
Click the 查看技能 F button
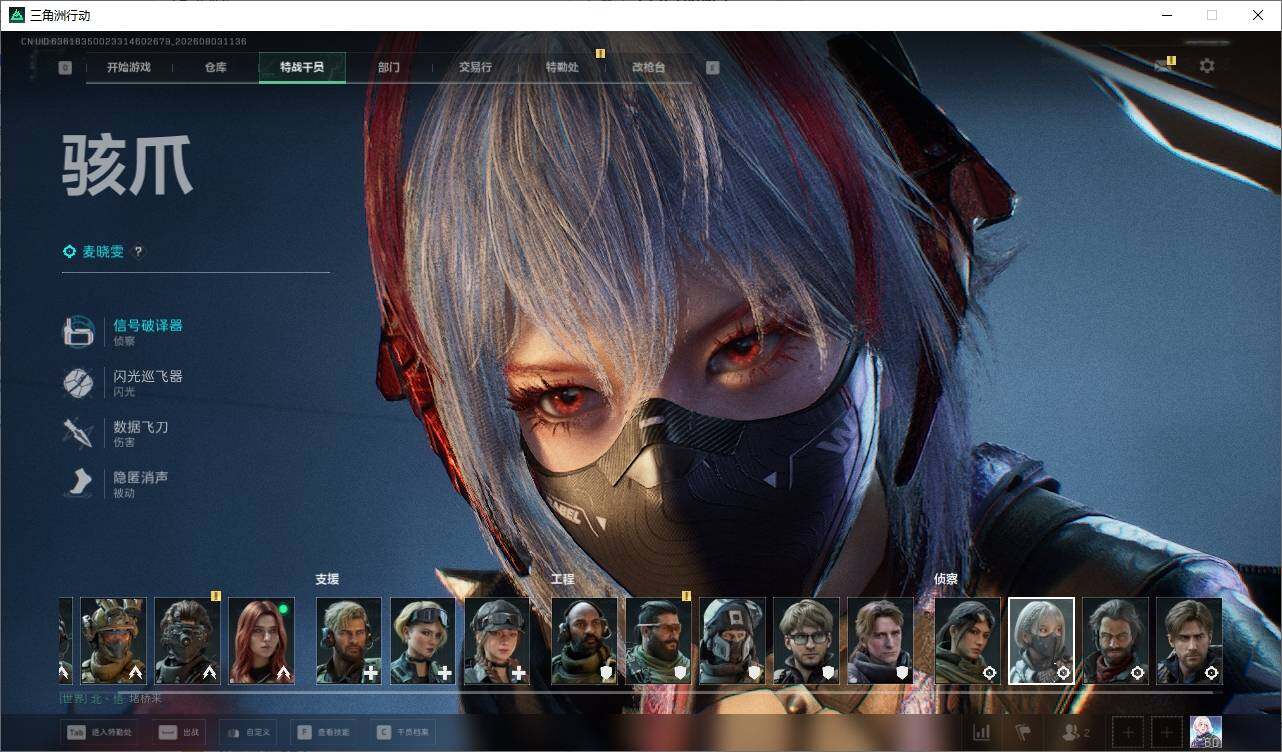point(325,732)
